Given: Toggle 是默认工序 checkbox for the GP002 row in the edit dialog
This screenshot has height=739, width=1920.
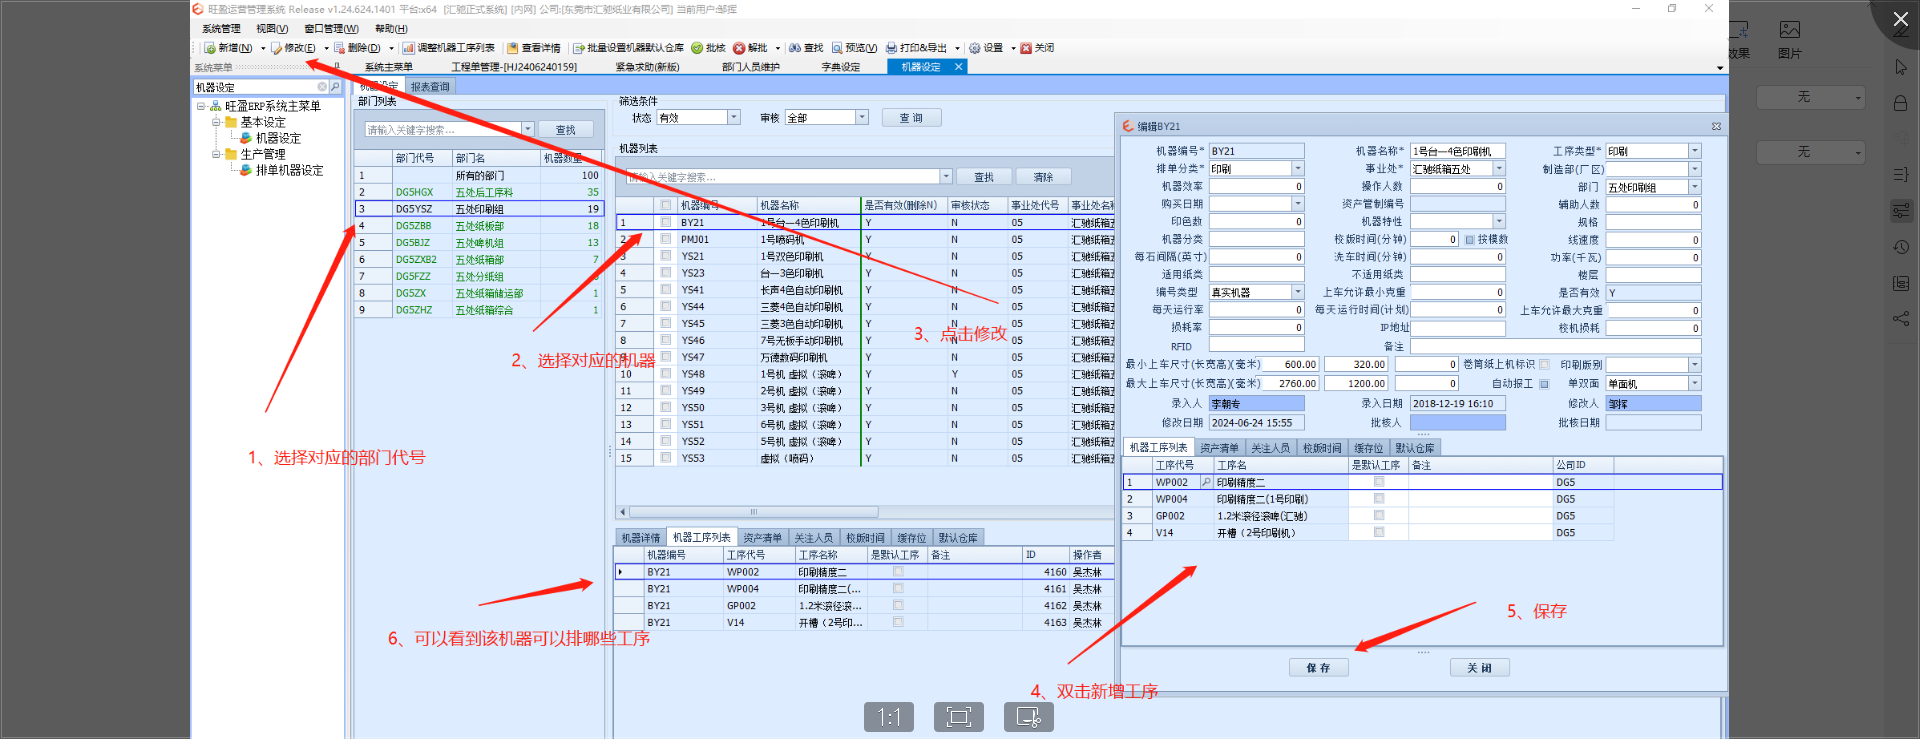Looking at the screenshot, I should [1379, 516].
